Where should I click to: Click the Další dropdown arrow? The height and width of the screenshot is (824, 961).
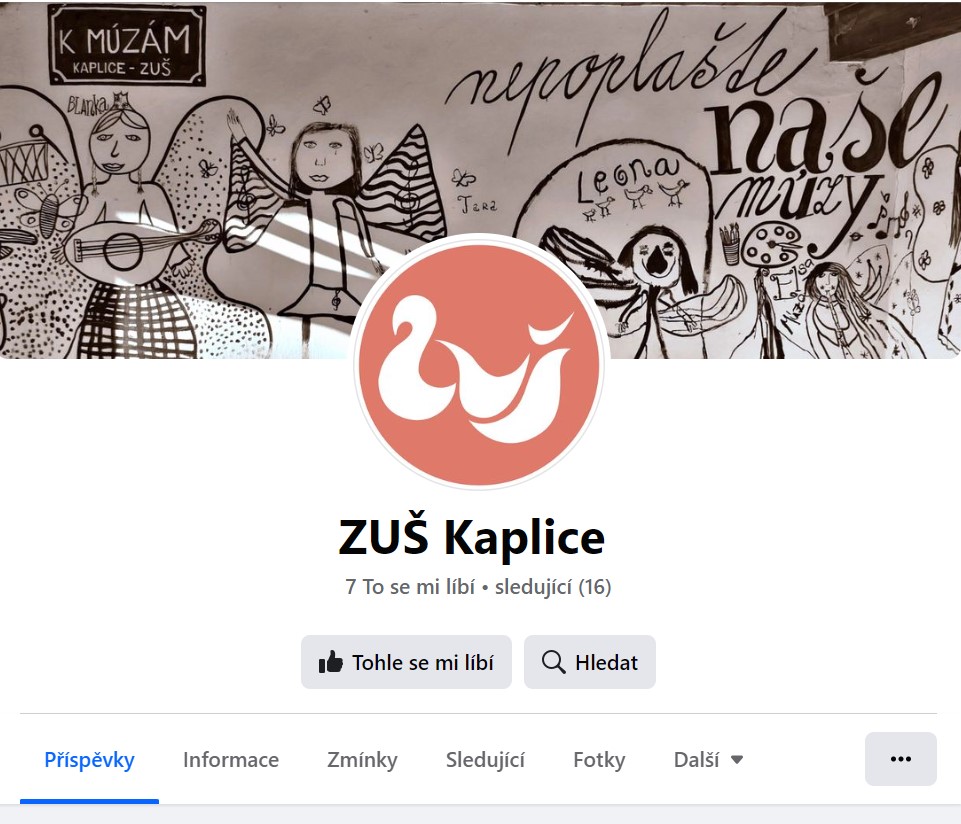tap(737, 760)
